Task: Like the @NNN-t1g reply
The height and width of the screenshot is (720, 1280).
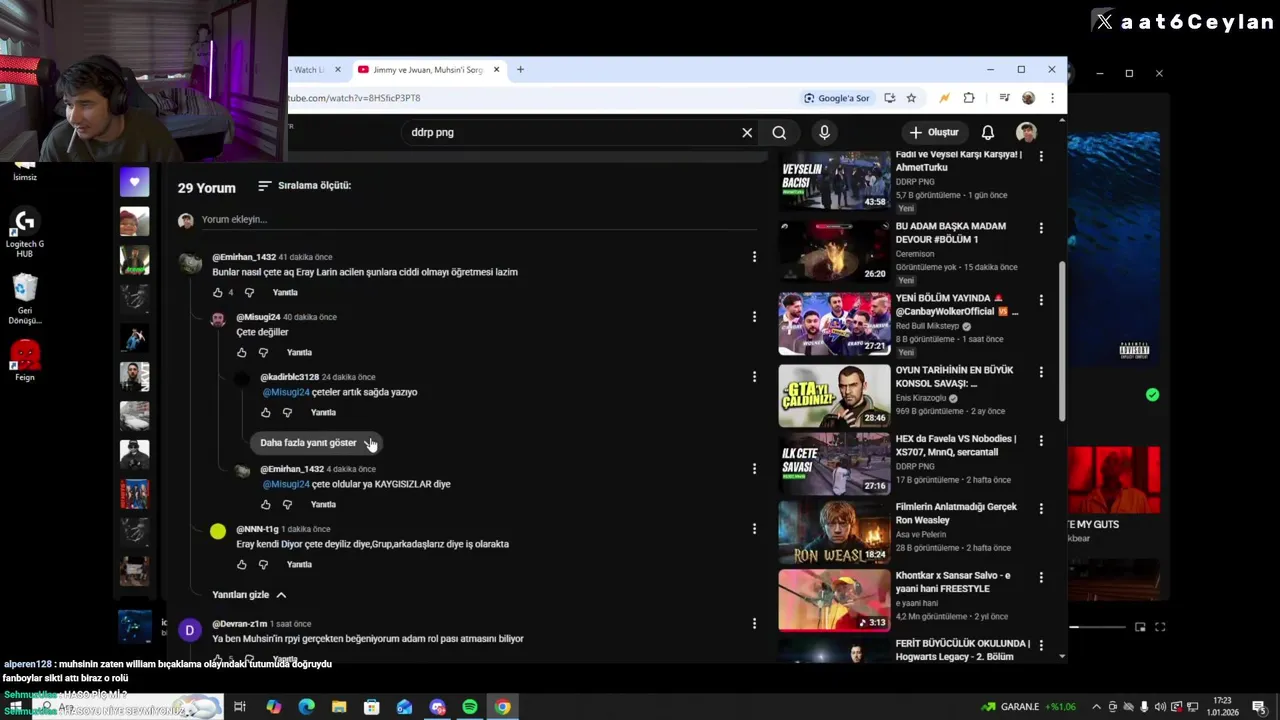Action: (241, 564)
